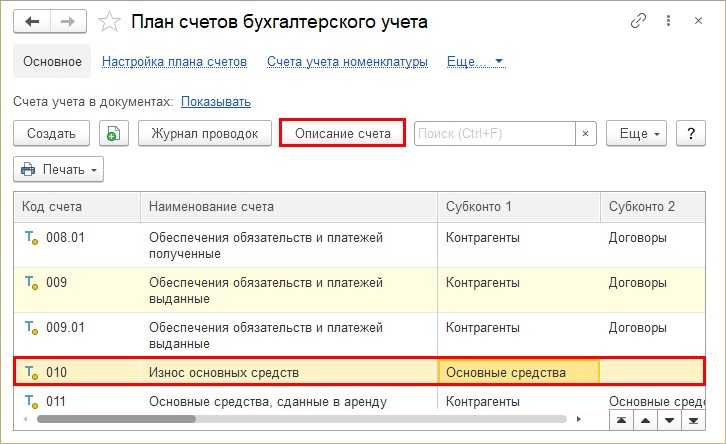Select account code 011

point(56,401)
